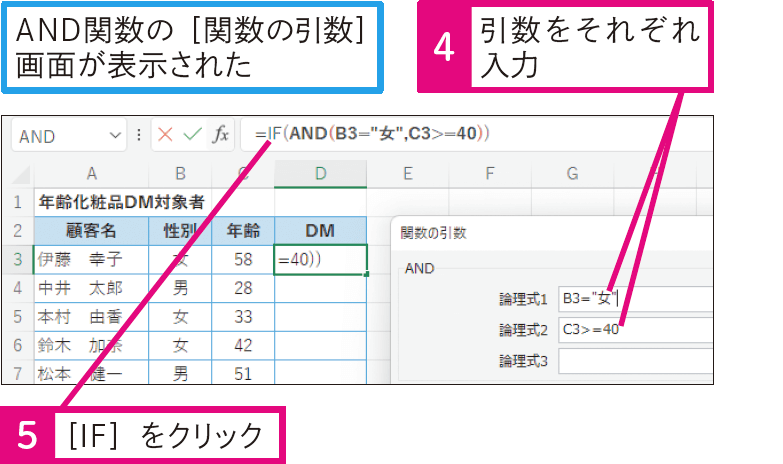This screenshot has width=783, height=464.
Task: Select the column D header
Action: (321, 174)
